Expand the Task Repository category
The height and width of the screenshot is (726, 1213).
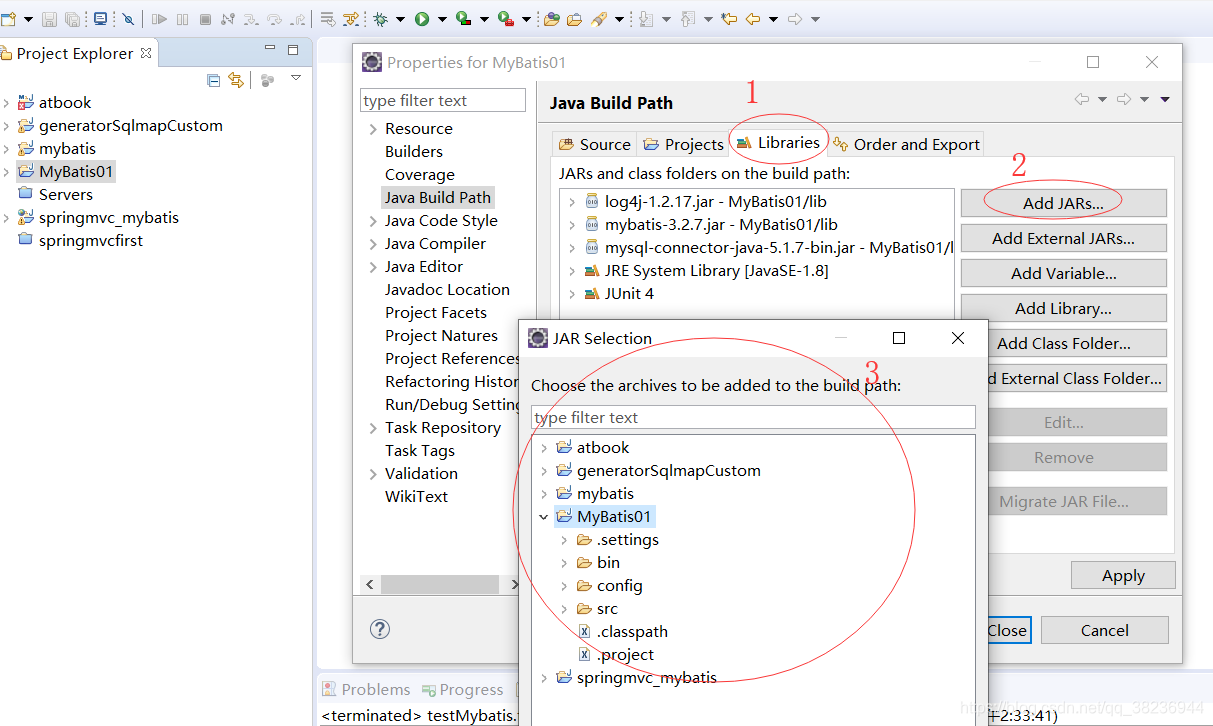coord(373,428)
